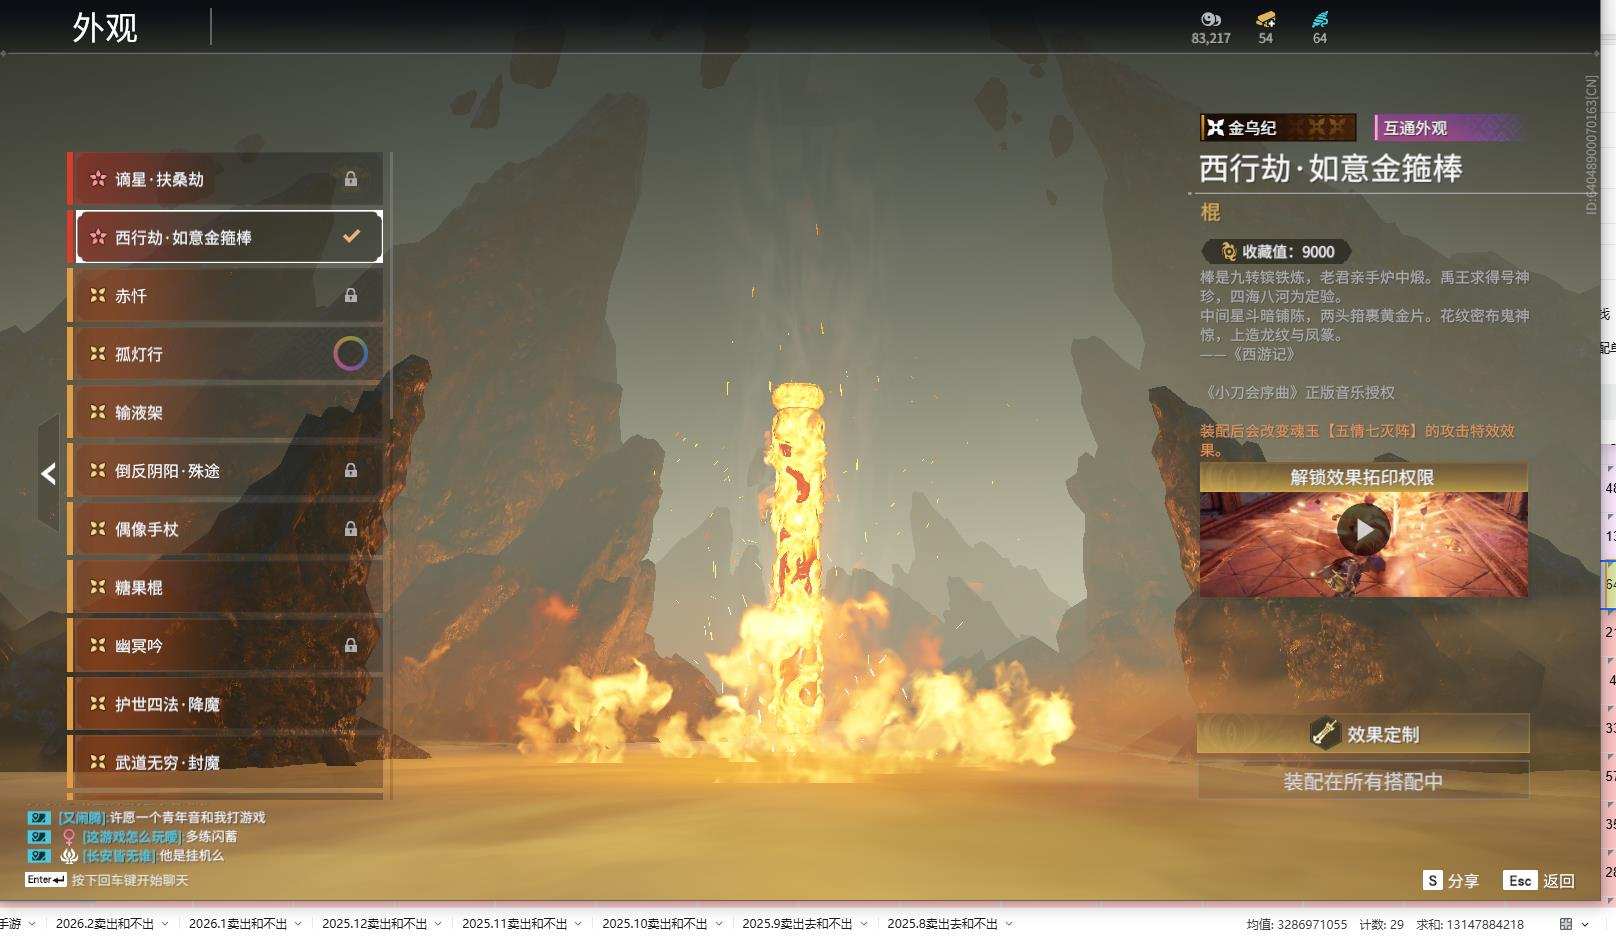
Task: Switch to the 2025.9卖出去和不出 sheet tab
Action: (796, 924)
